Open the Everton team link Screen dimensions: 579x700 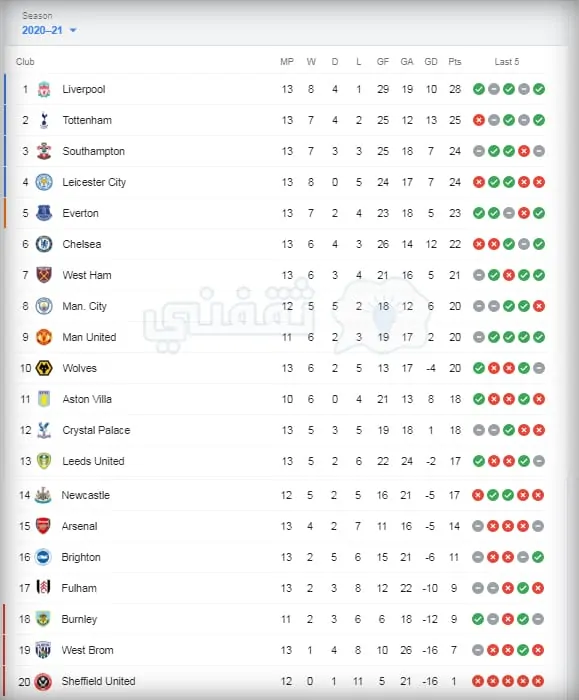[80, 213]
